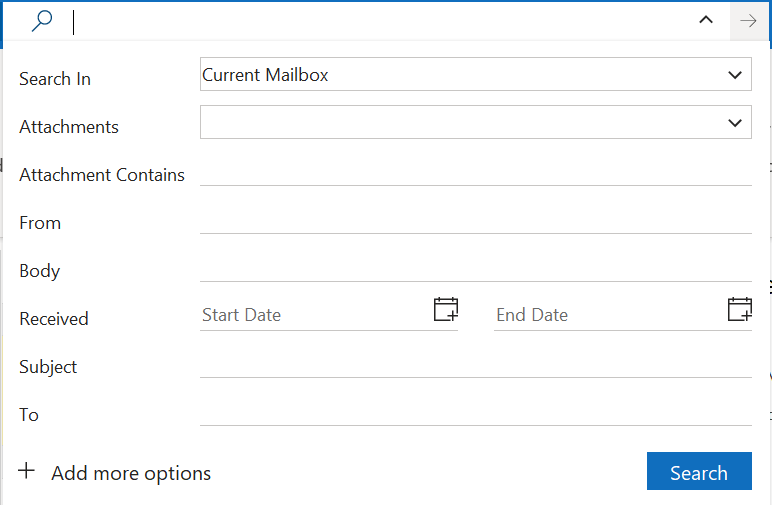Viewport: 772px width, 505px height.
Task: Click into the Body field
Action: click(475, 269)
